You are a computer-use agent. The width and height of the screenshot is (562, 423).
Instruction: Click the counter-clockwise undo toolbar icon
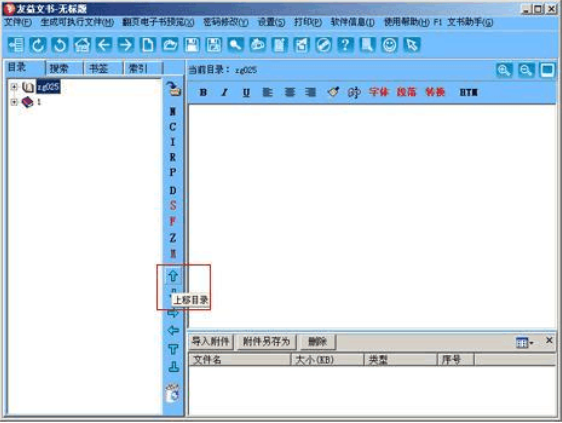[x=60, y=45]
